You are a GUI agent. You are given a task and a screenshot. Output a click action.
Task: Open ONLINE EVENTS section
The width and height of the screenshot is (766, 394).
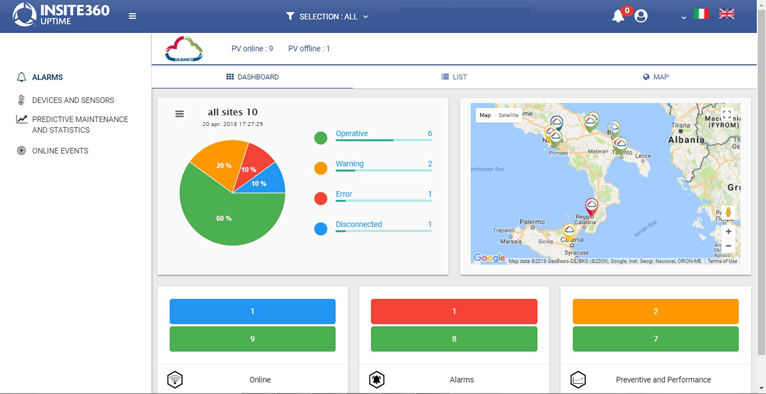[x=60, y=151]
